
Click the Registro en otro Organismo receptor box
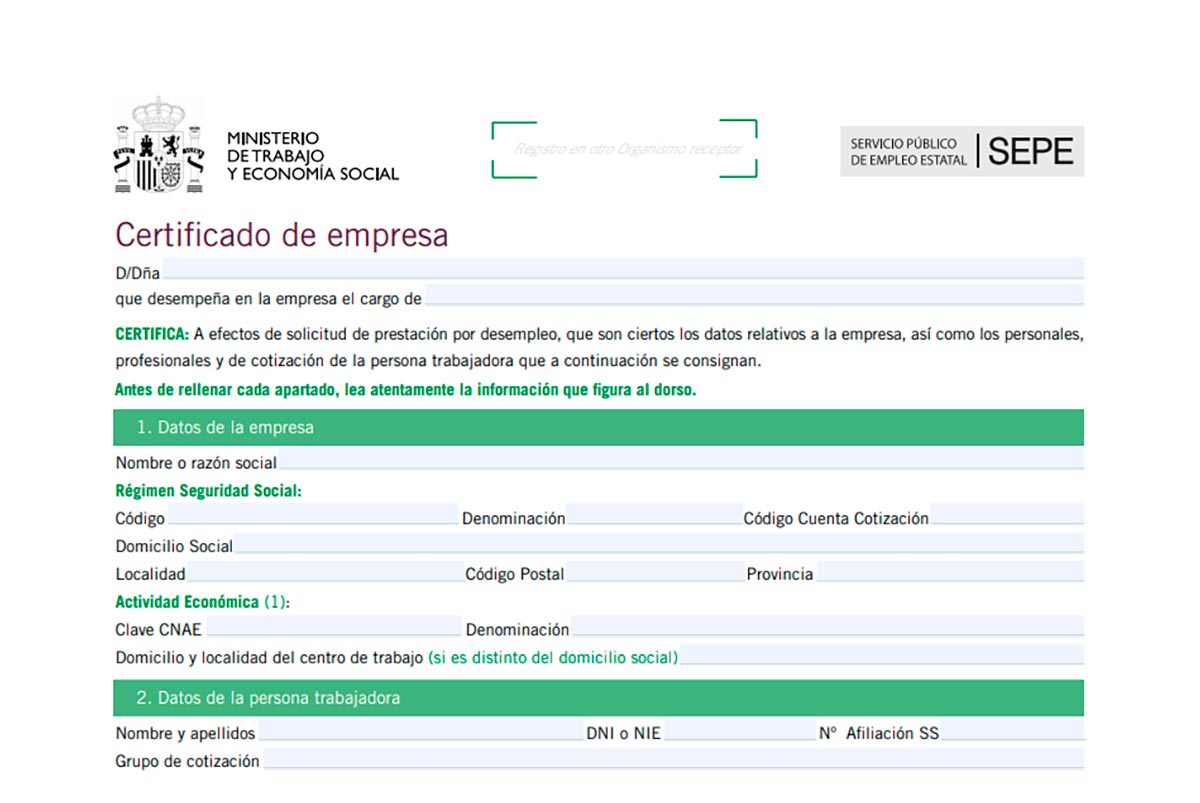pyautogui.click(x=624, y=148)
